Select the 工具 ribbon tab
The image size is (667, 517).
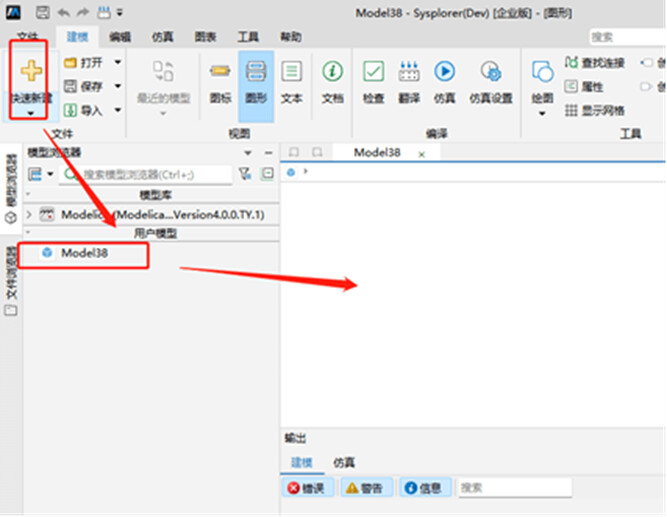click(x=248, y=37)
